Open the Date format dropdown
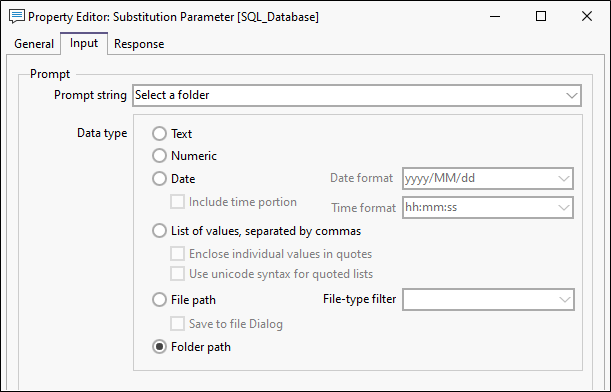The height and width of the screenshot is (392, 611). [488, 178]
